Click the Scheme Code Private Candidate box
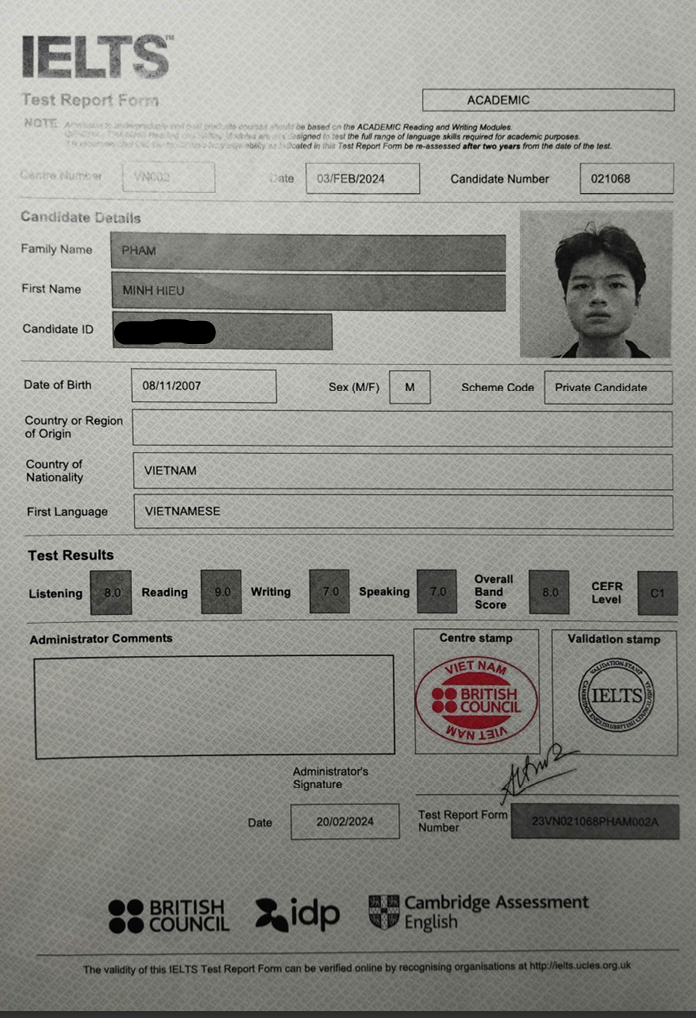The image size is (696, 1018). pos(607,387)
